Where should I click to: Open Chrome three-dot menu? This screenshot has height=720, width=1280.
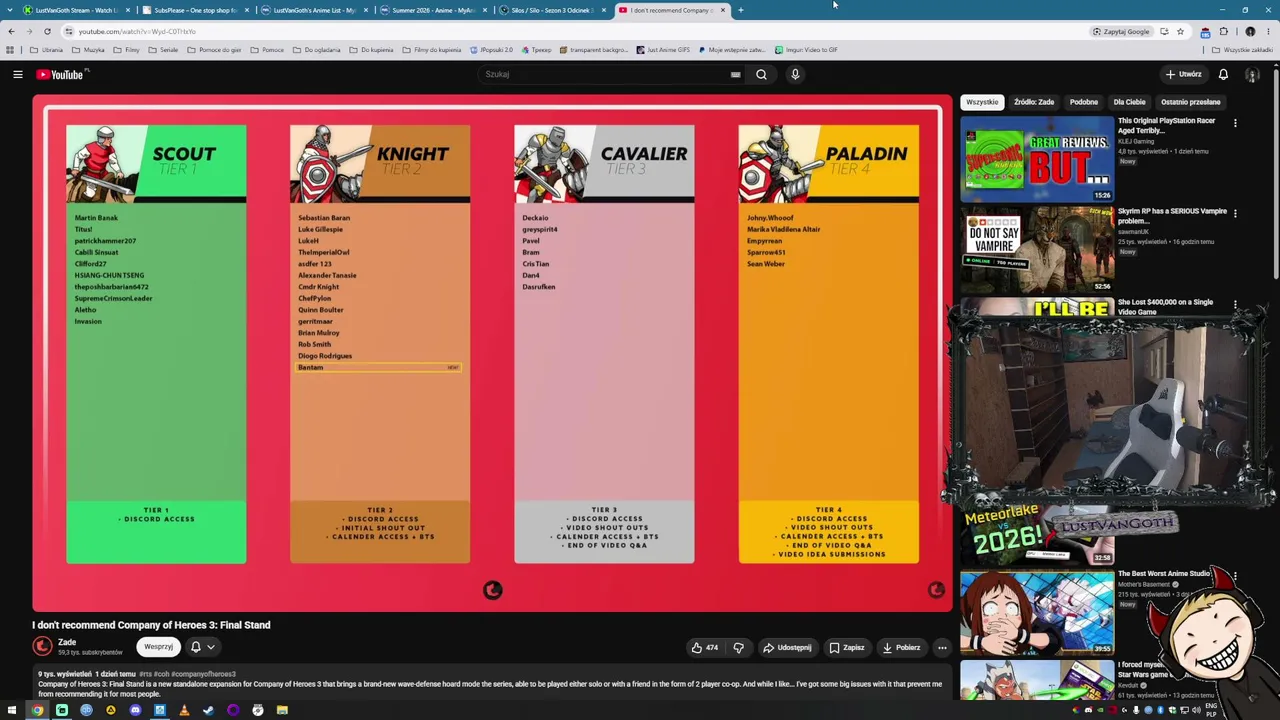[1269, 31]
